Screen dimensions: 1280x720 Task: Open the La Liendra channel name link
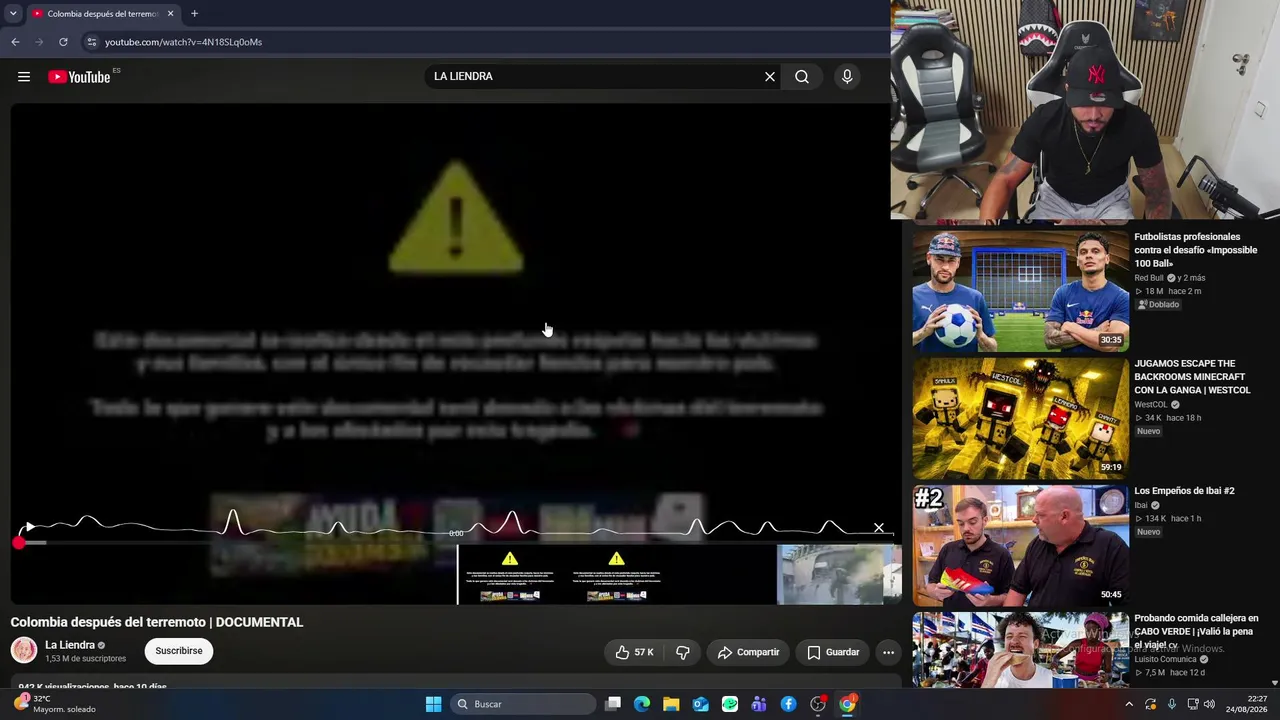click(x=70, y=645)
